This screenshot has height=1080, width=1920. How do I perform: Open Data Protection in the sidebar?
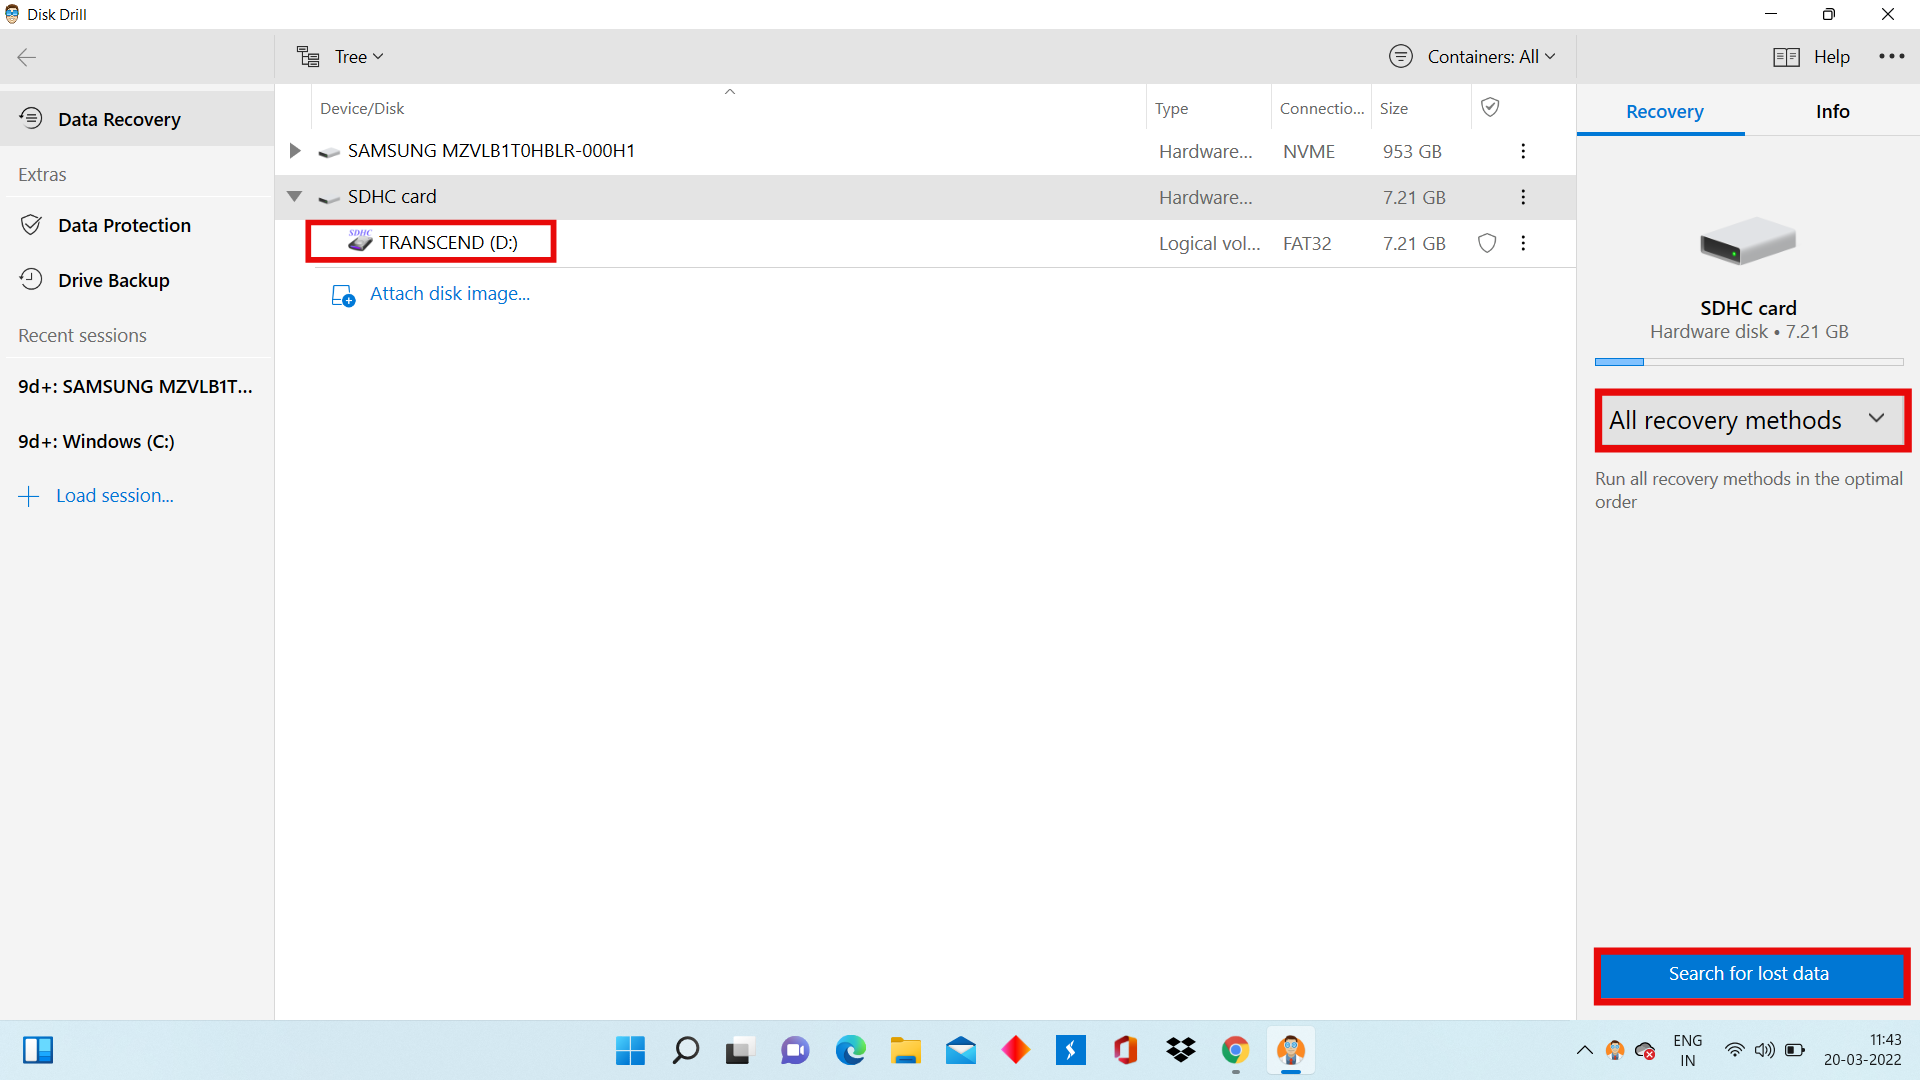click(x=137, y=225)
